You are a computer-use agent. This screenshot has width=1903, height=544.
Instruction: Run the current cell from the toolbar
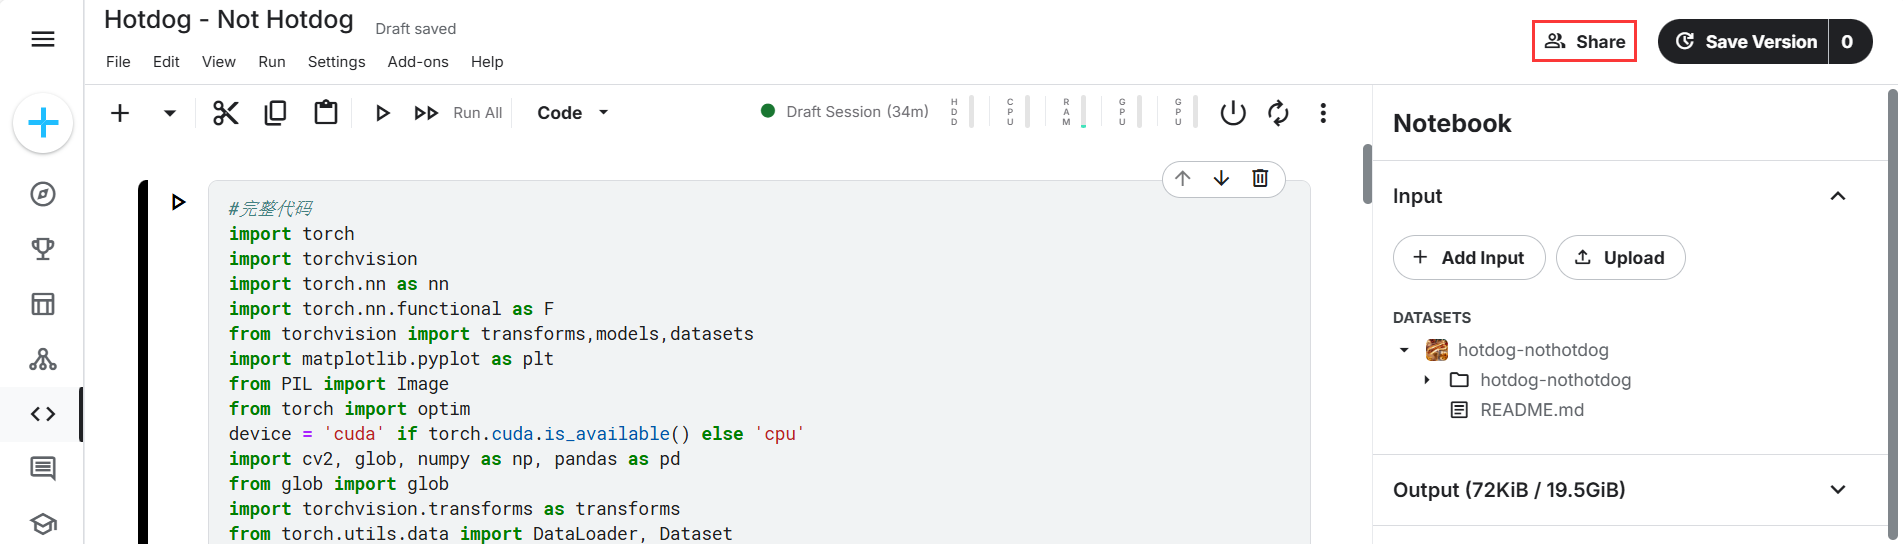click(x=382, y=113)
